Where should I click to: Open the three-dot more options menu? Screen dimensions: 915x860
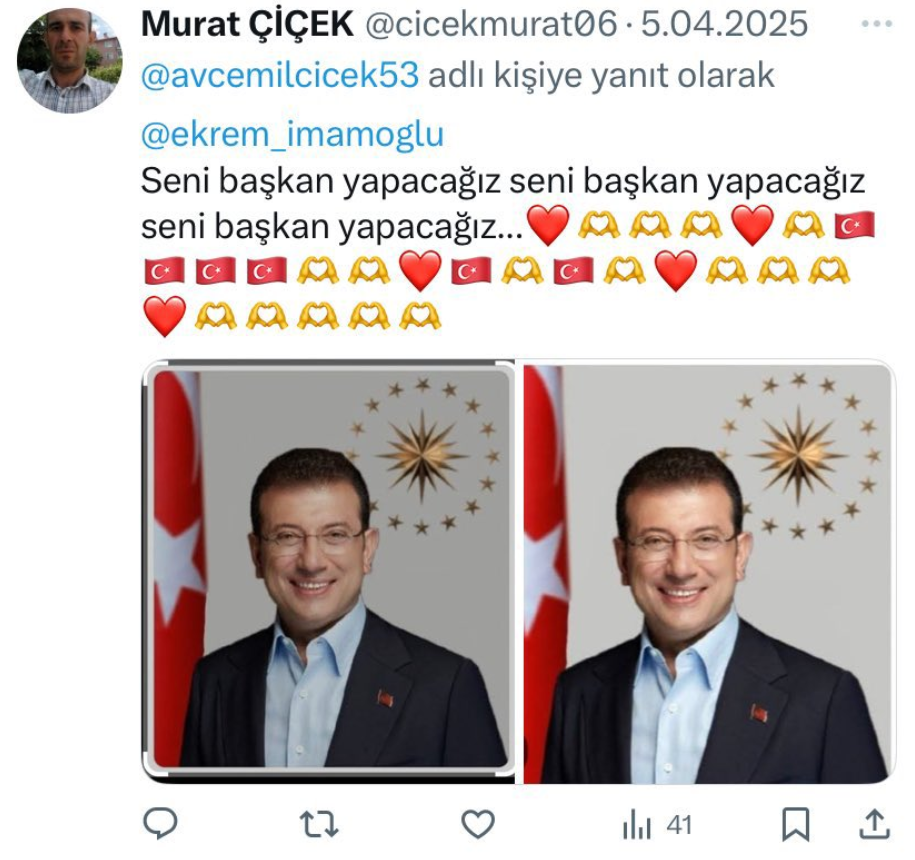click(x=877, y=24)
